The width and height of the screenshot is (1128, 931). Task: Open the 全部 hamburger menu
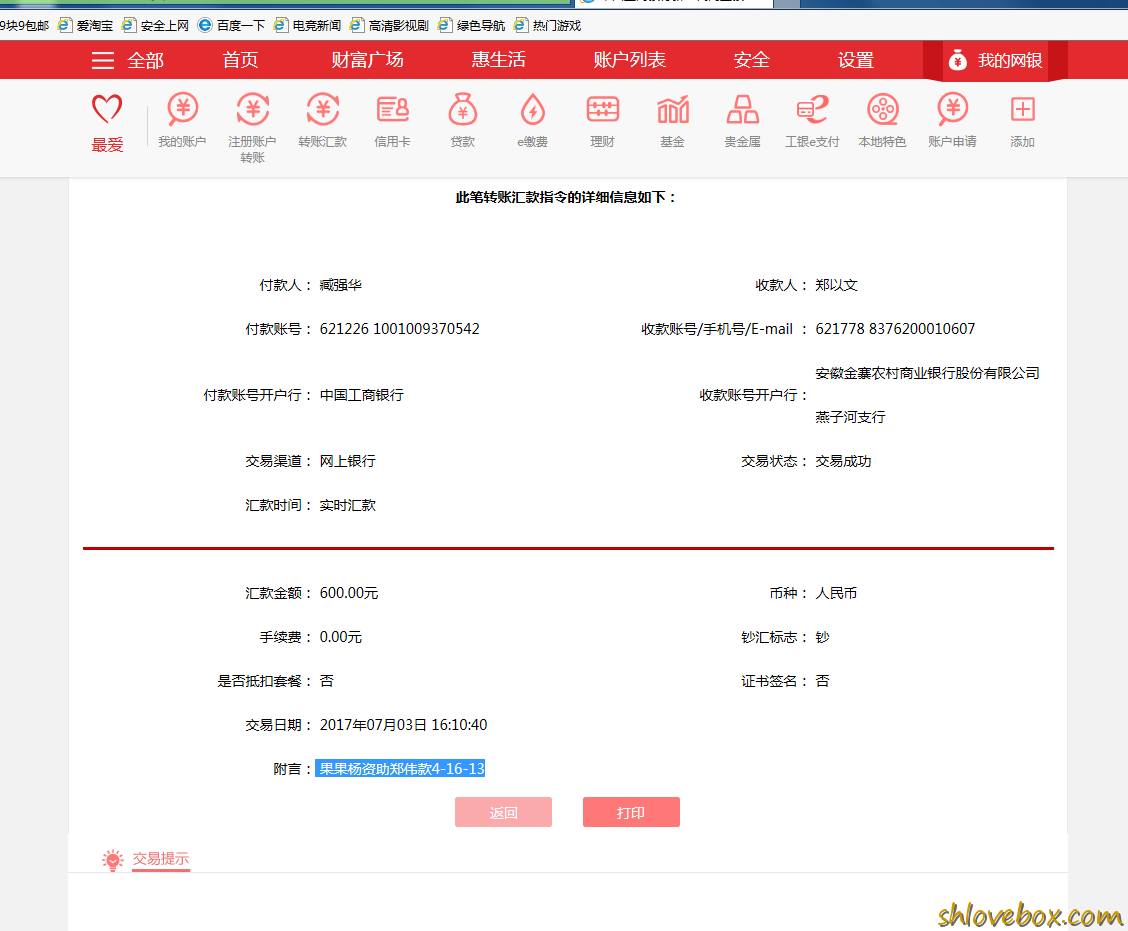[103, 60]
